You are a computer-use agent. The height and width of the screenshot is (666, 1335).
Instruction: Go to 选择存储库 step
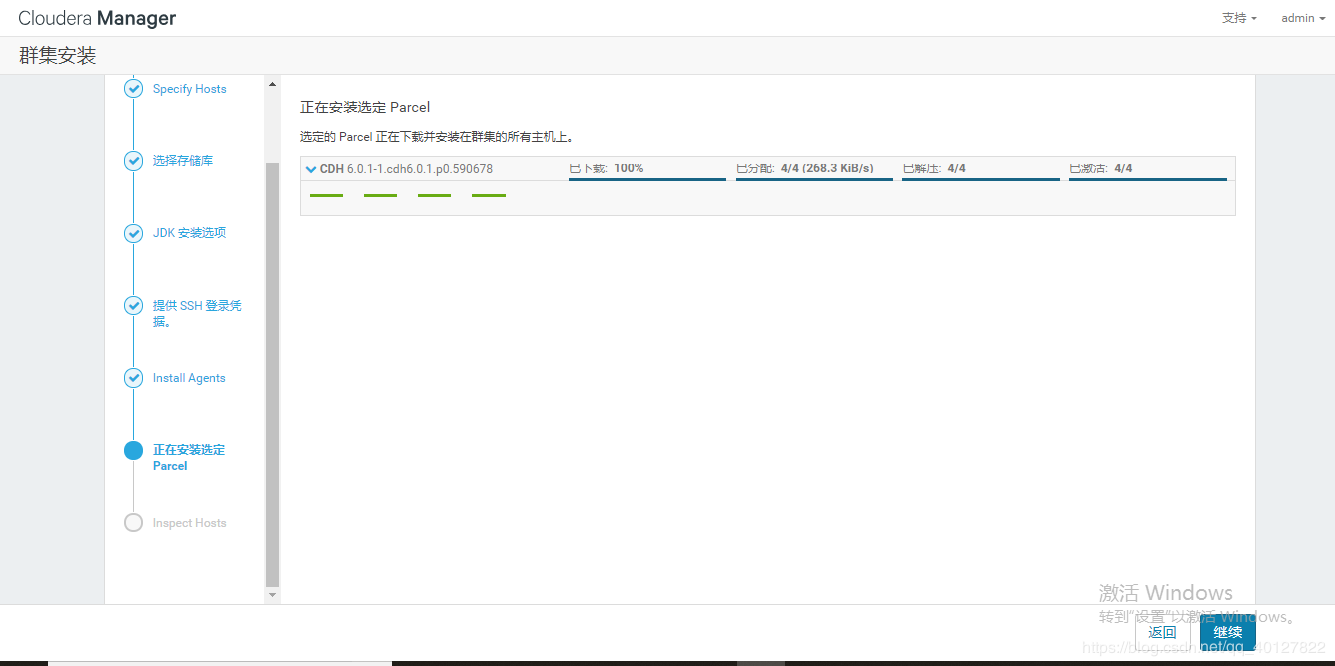tap(183, 161)
